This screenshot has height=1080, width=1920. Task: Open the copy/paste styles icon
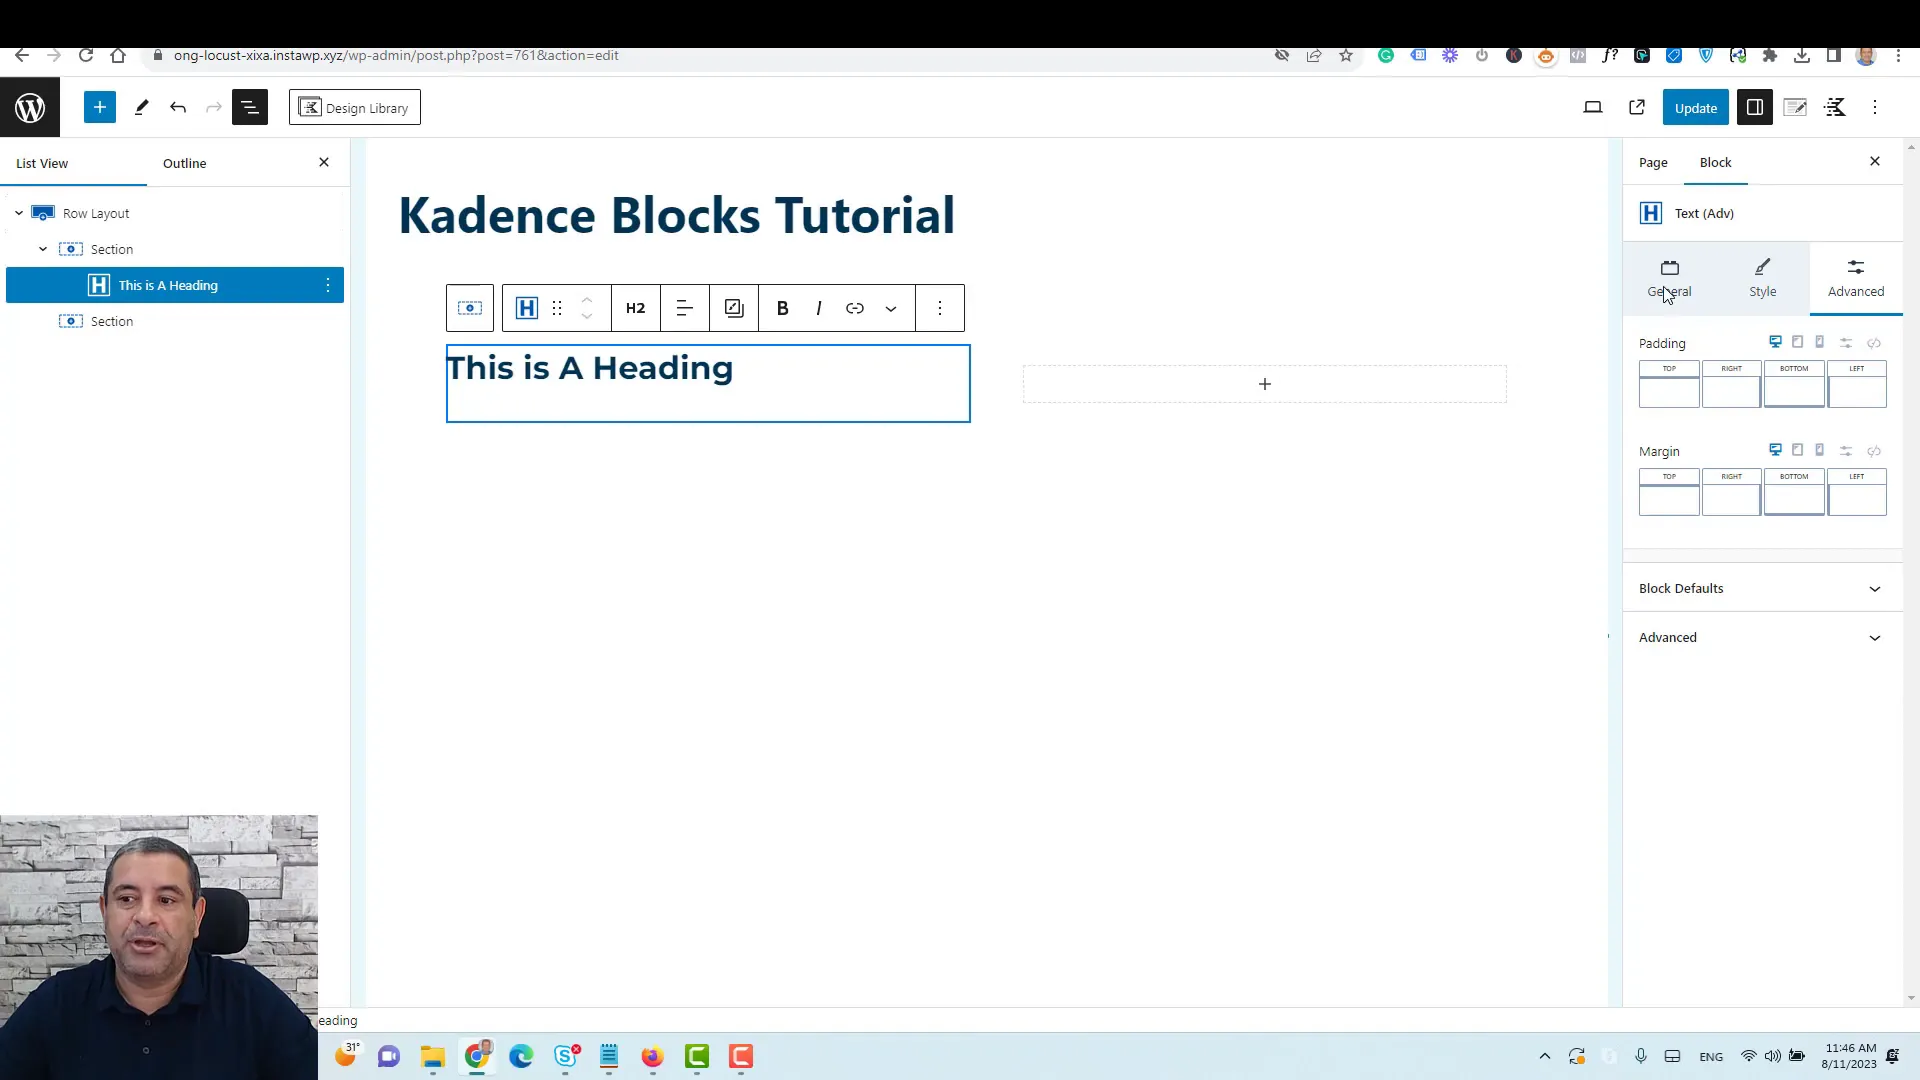pyautogui.click(x=734, y=308)
